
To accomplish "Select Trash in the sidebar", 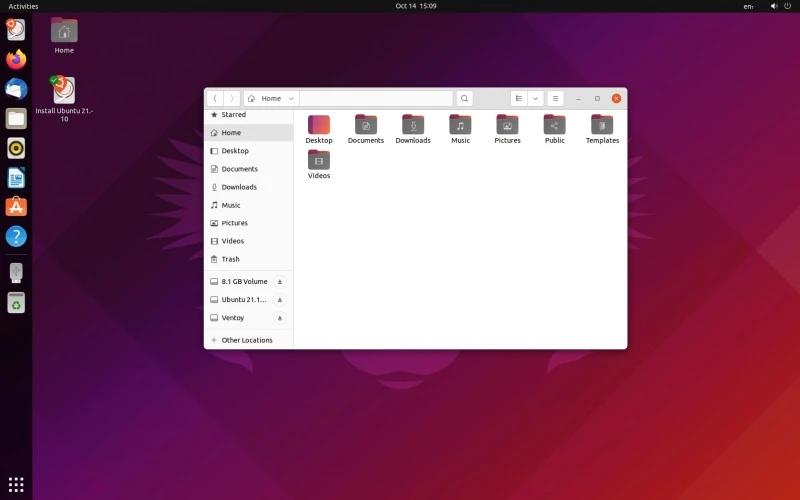I will (x=230, y=259).
